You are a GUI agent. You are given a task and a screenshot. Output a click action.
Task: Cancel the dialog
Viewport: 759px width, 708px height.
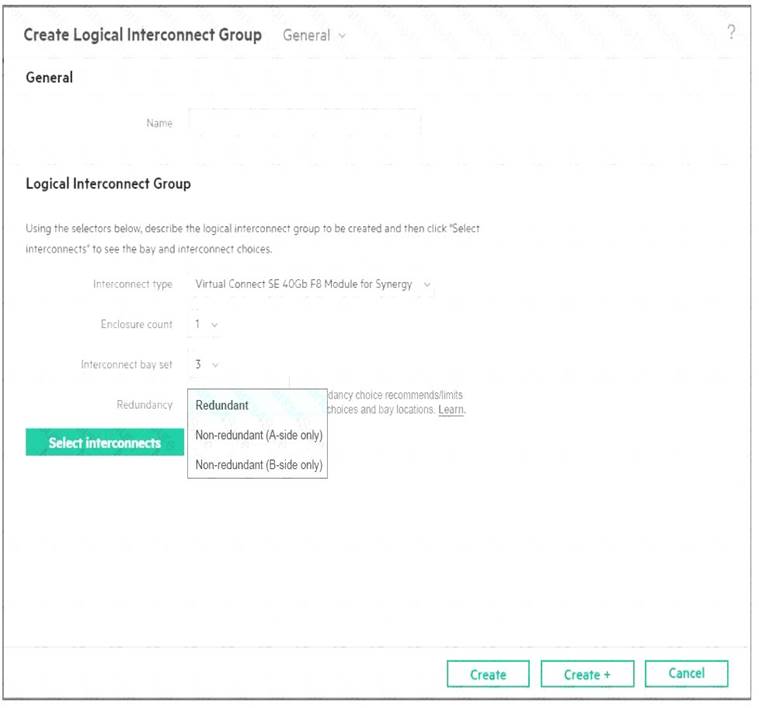[686, 673]
